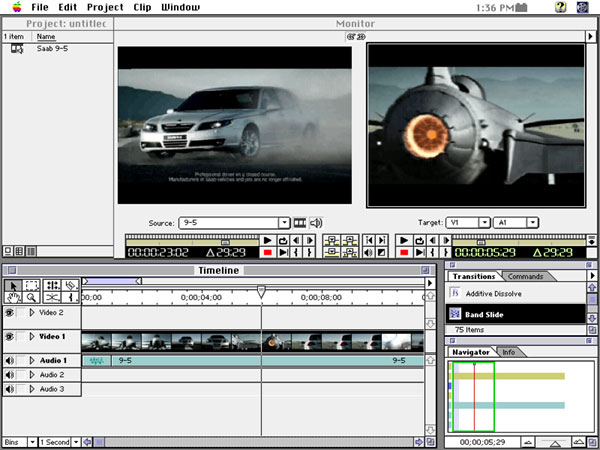Hide the Video 2 track eye

click(10, 313)
